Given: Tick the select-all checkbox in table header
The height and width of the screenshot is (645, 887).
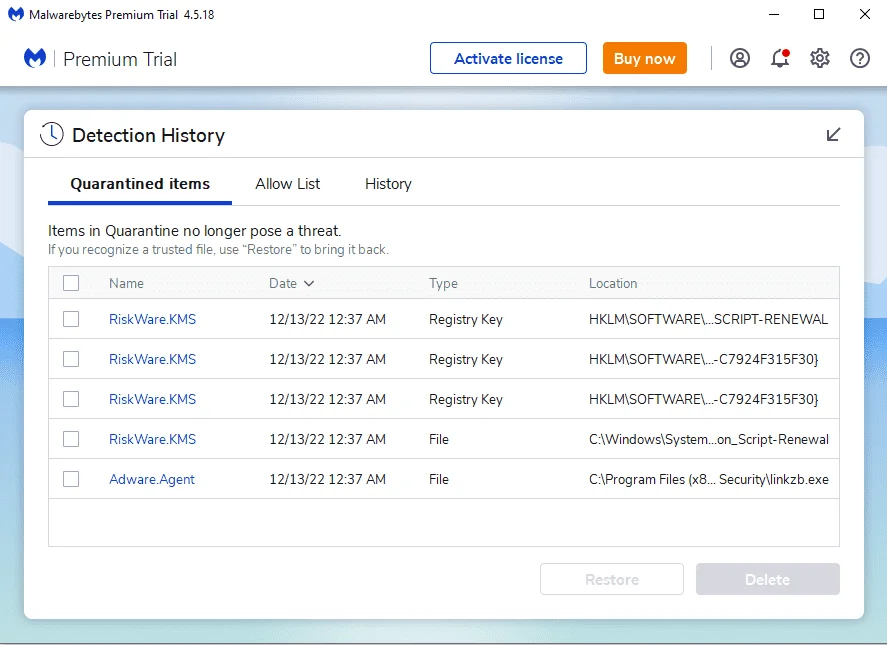Looking at the screenshot, I should point(71,283).
